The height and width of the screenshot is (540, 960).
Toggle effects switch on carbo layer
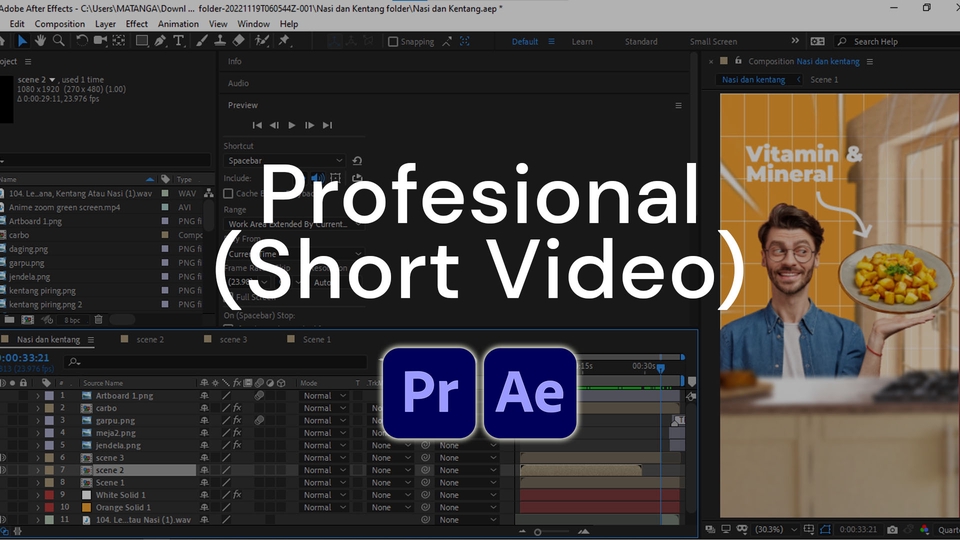pos(237,408)
